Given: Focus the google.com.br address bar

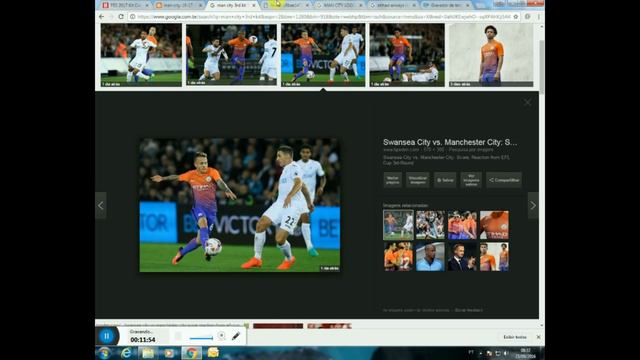Looking at the screenshot, I should coord(322,16).
